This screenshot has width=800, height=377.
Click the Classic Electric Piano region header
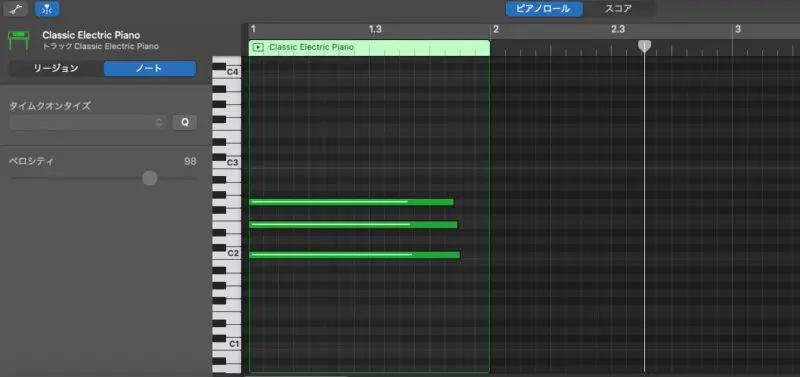[x=369, y=47]
